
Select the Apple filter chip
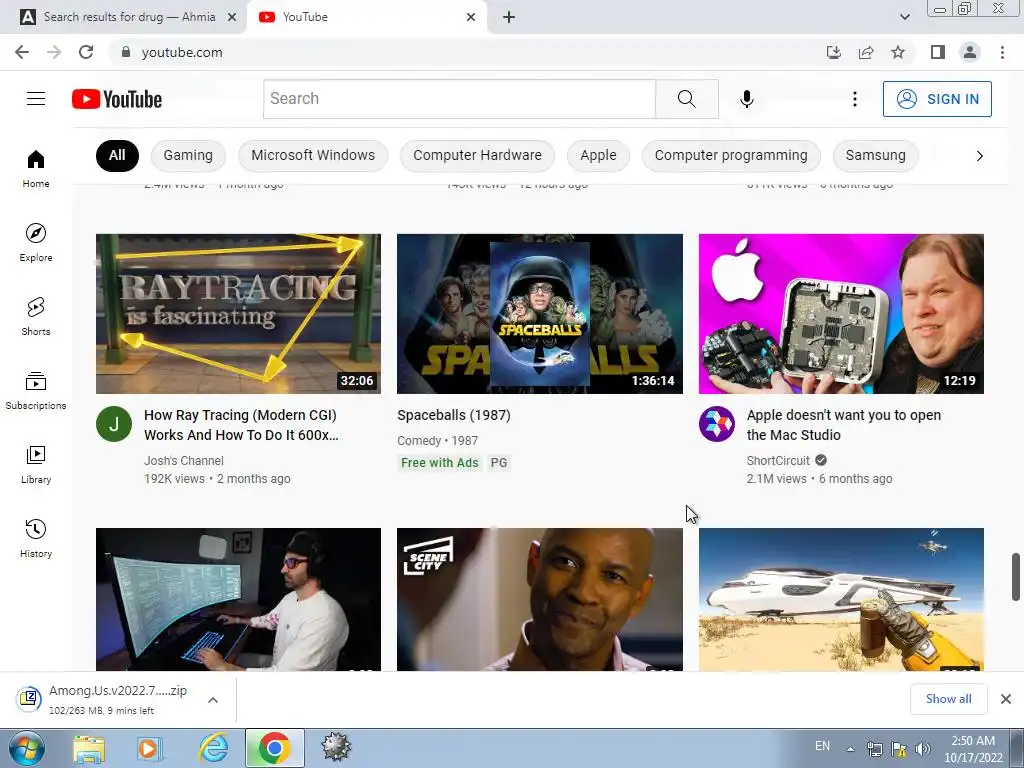[x=598, y=155]
